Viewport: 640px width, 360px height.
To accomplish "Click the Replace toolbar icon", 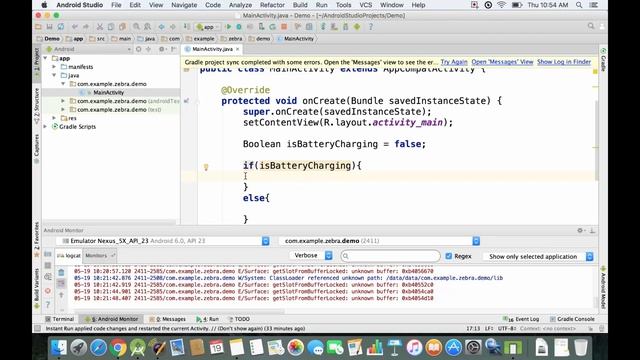I will [x=147, y=27].
